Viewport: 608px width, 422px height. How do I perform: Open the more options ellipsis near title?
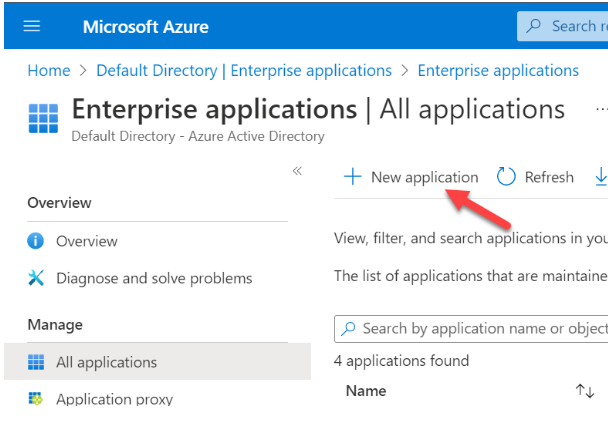tap(602, 109)
